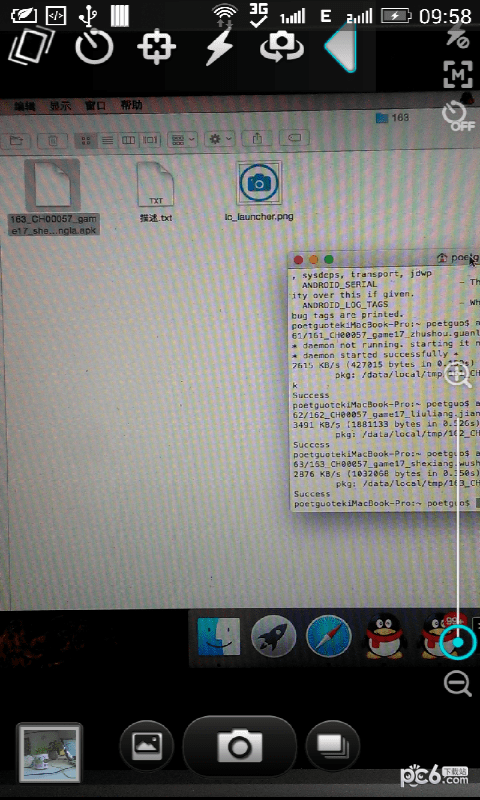Toggle the timer OFF indicator
Image resolution: width=480 pixels, height=800 pixels.
(x=458, y=116)
